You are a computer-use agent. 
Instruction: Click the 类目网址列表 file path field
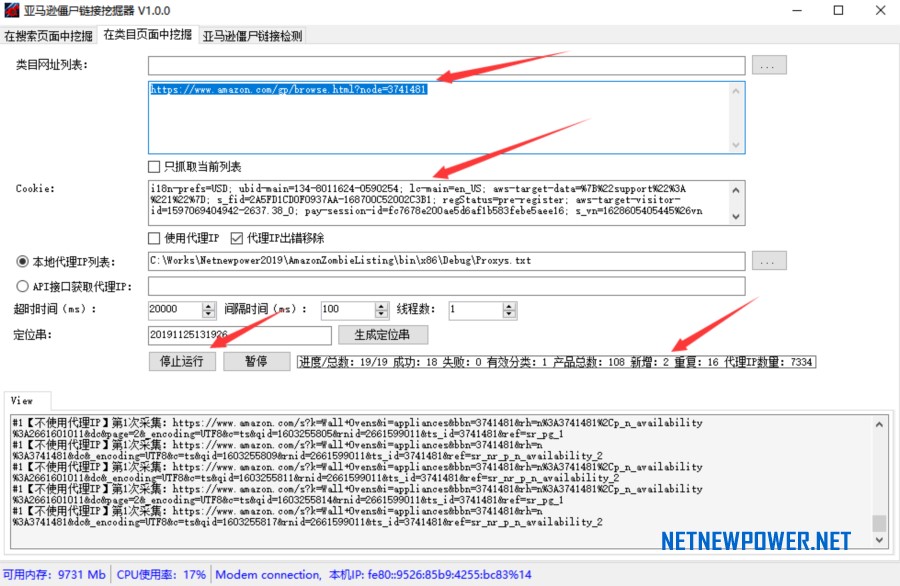coord(447,65)
